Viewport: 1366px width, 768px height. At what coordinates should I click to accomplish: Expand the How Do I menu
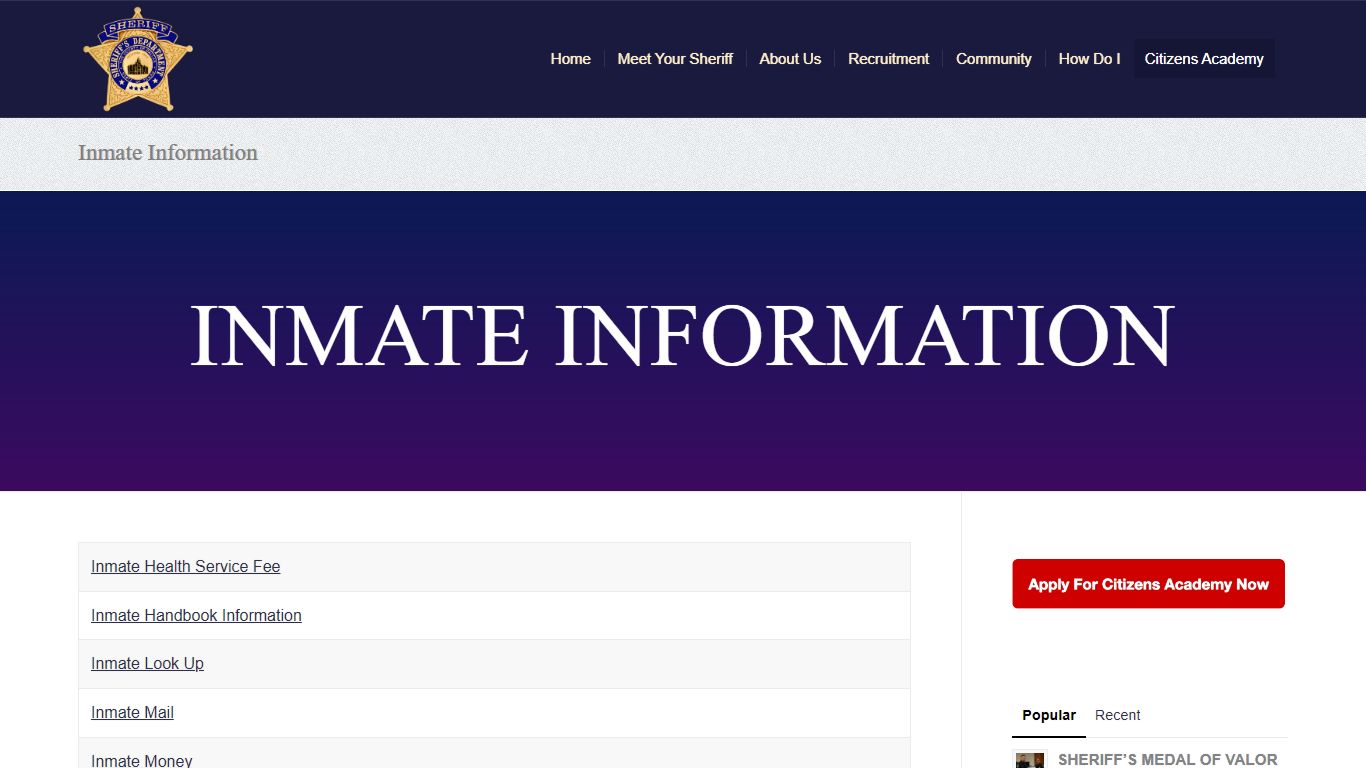tap(1089, 59)
